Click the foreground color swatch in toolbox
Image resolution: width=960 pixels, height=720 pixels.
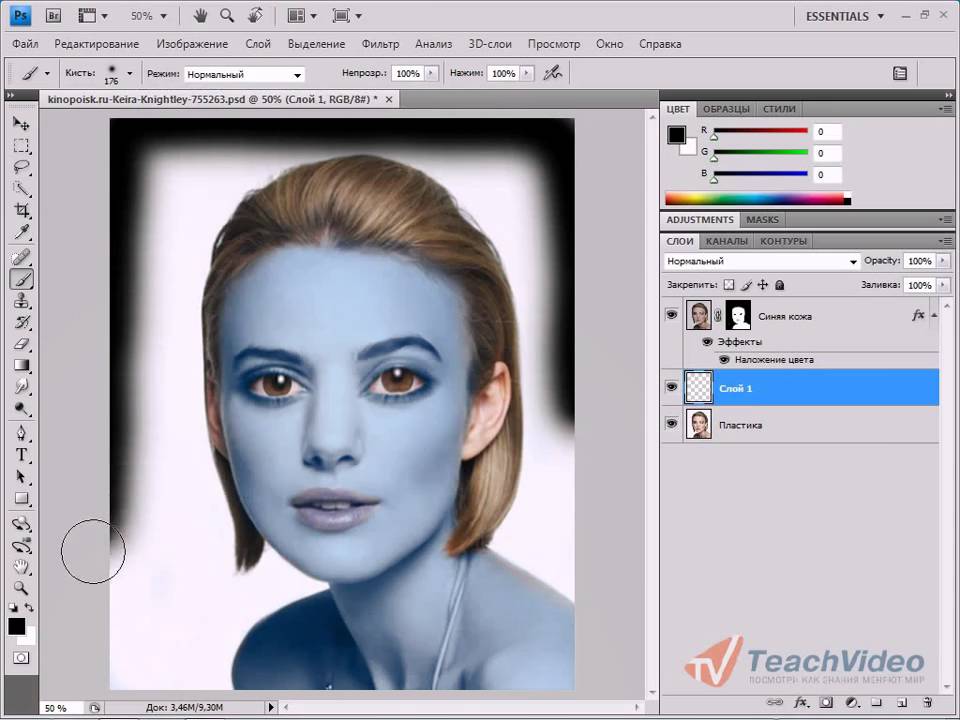click(17, 626)
